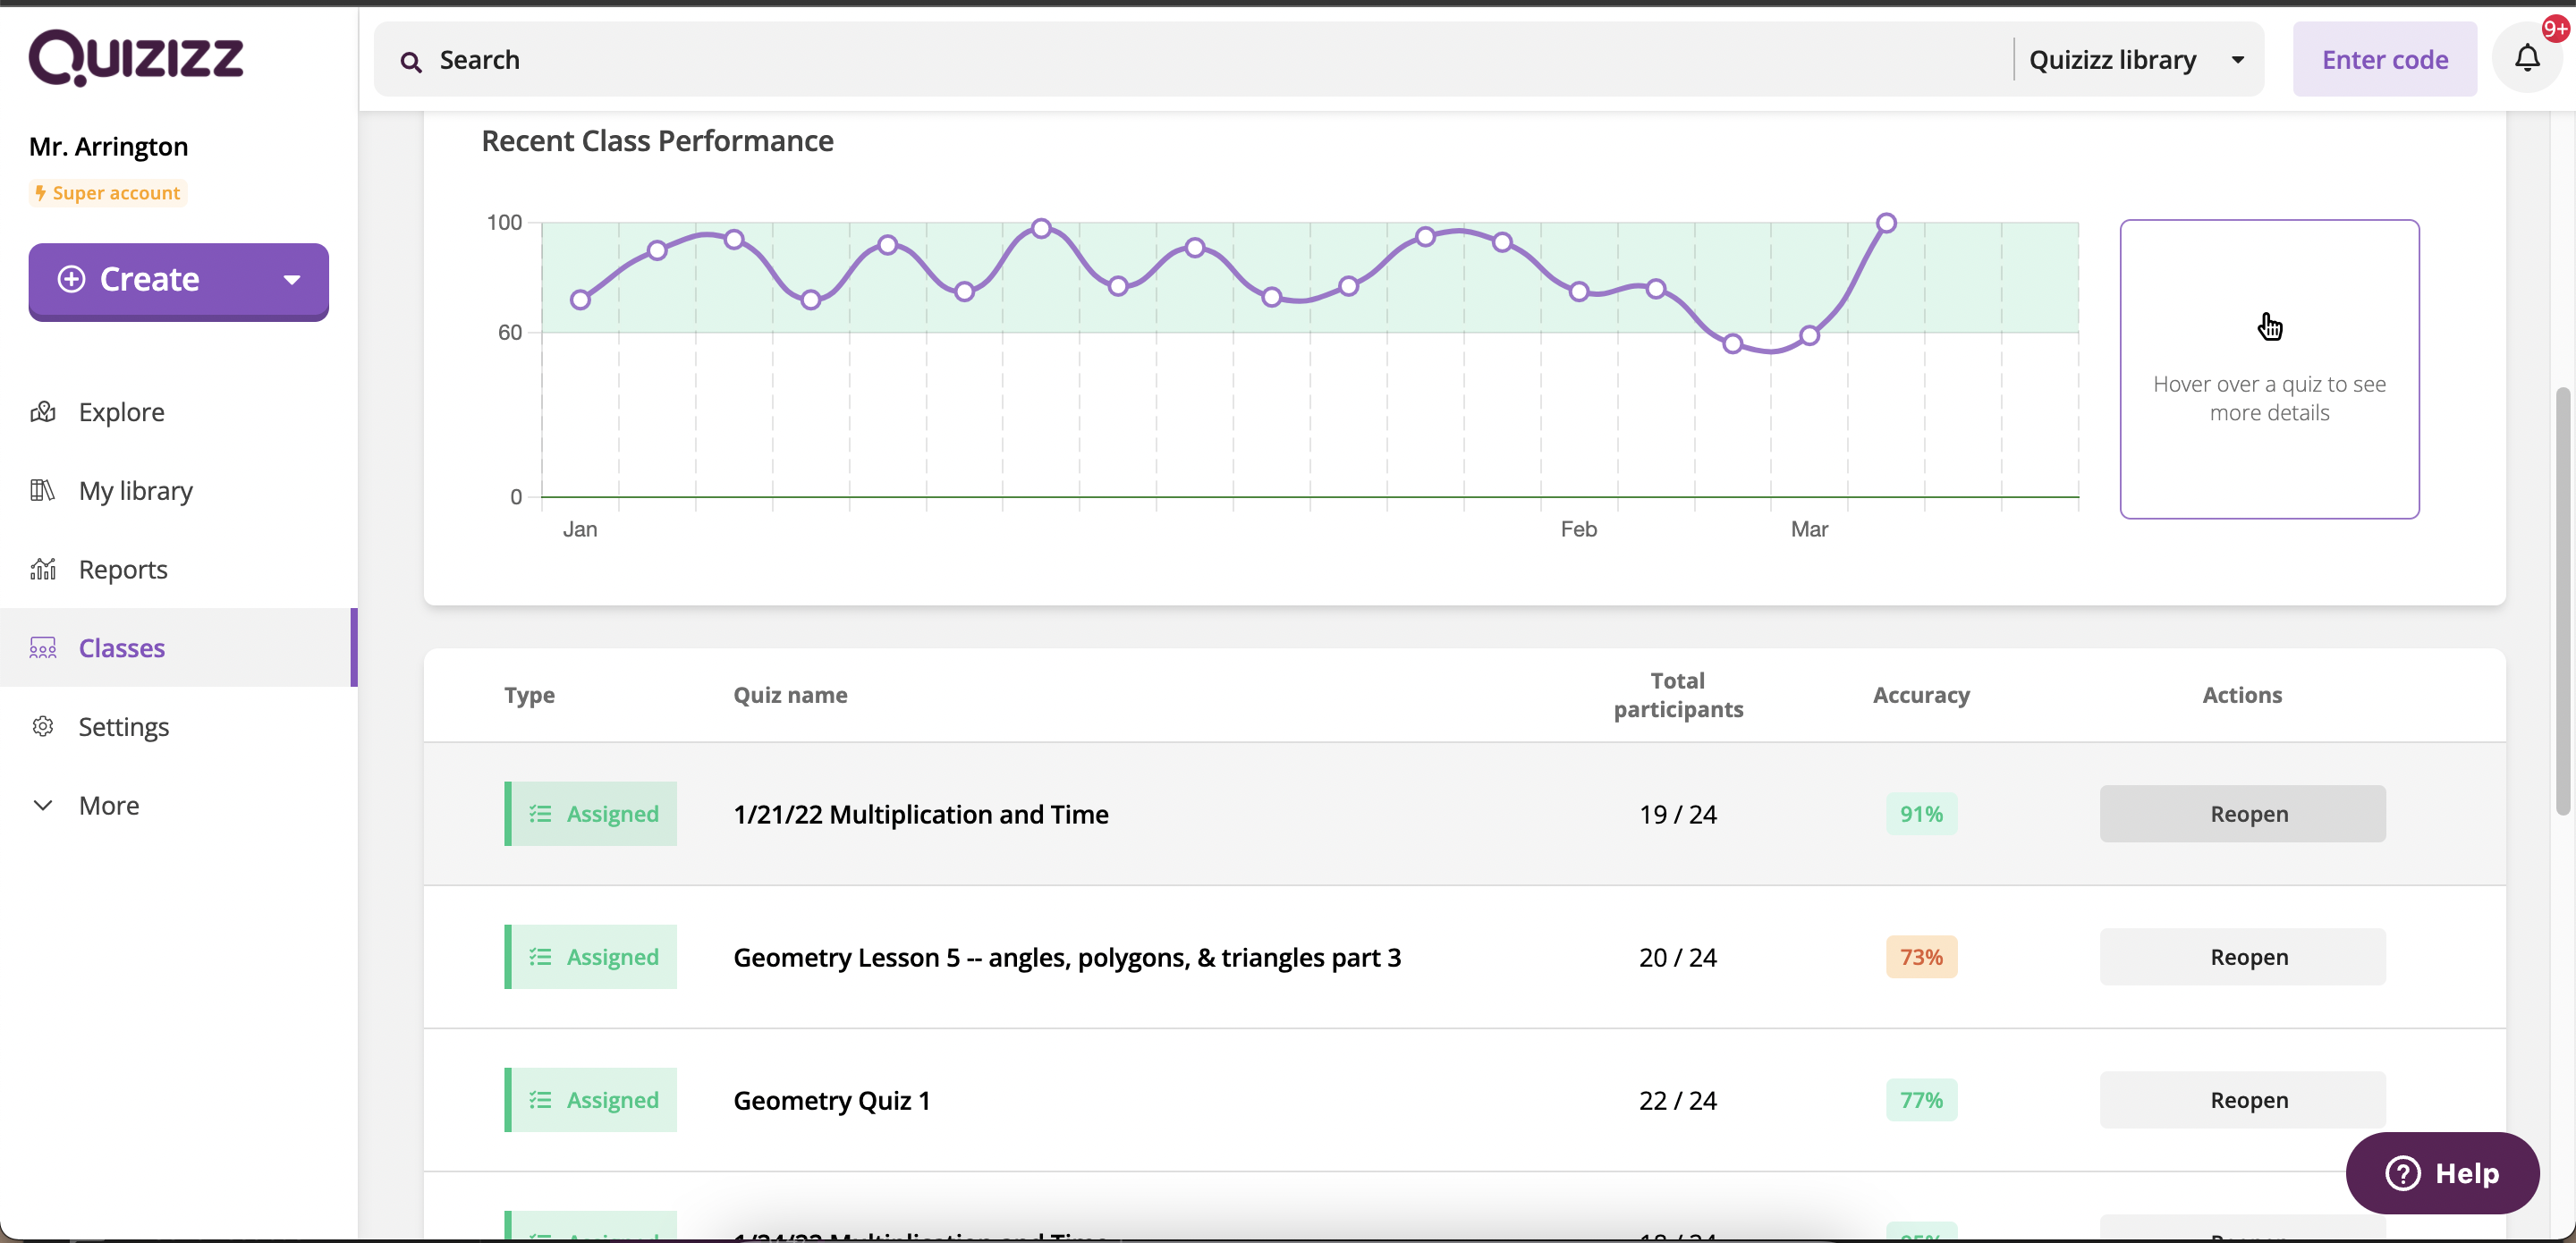Click the Help question mark icon
This screenshot has height=1243, width=2576.
[x=2402, y=1173]
